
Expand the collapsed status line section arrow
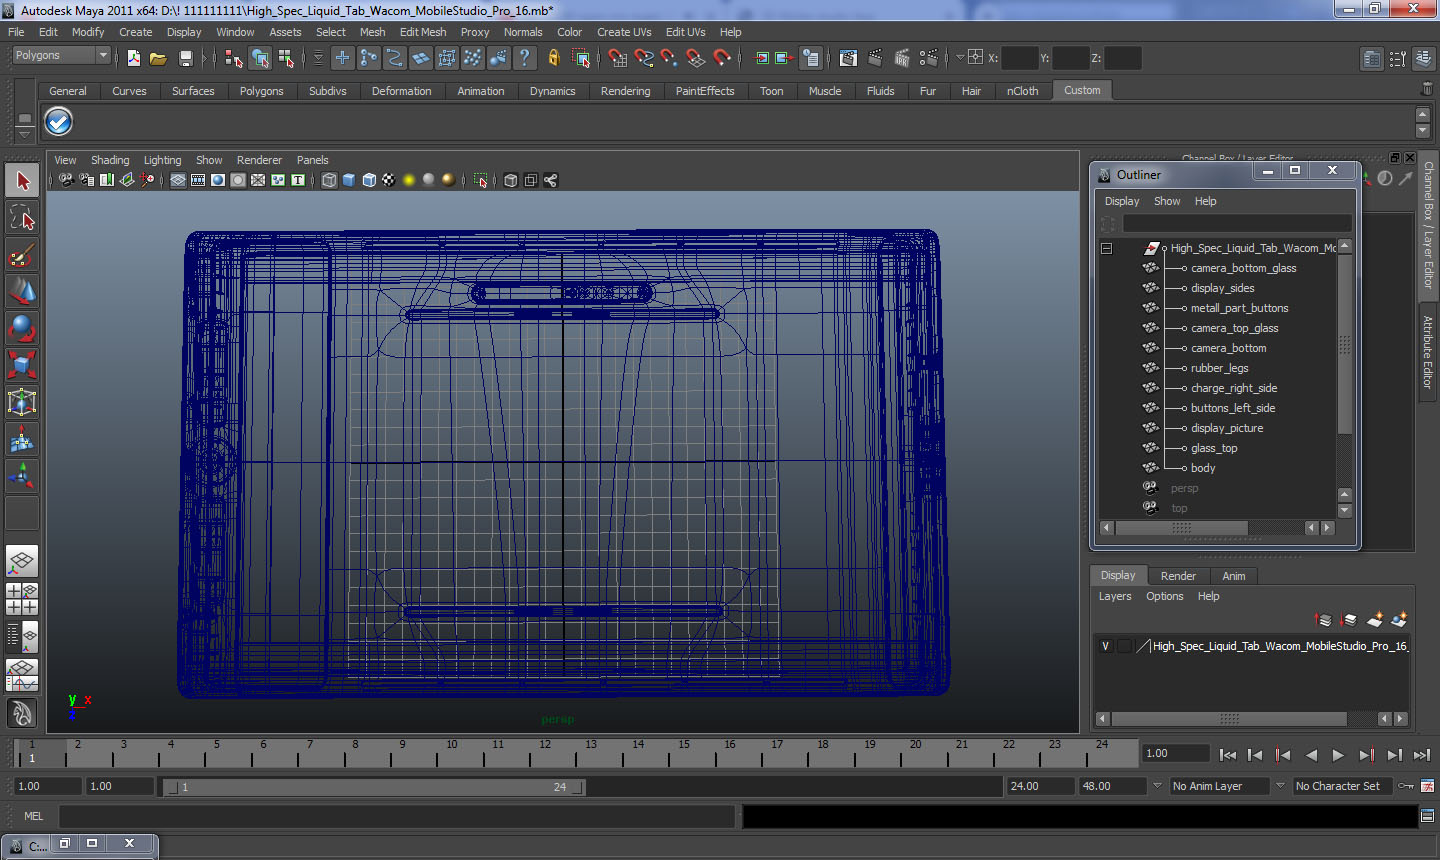(x=204, y=58)
